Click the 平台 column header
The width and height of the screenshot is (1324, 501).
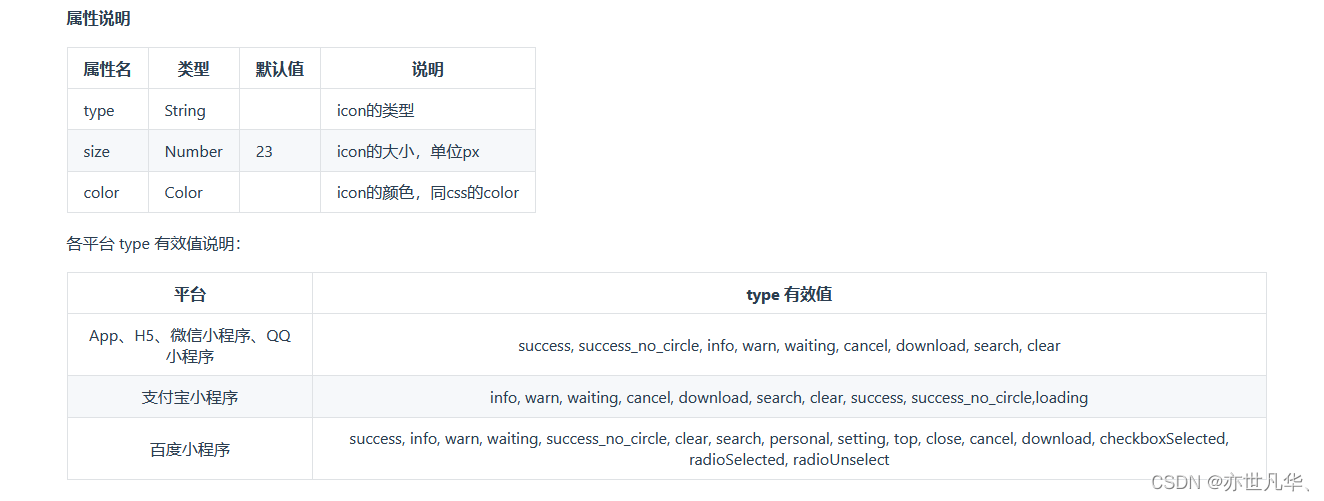pyautogui.click(x=190, y=294)
